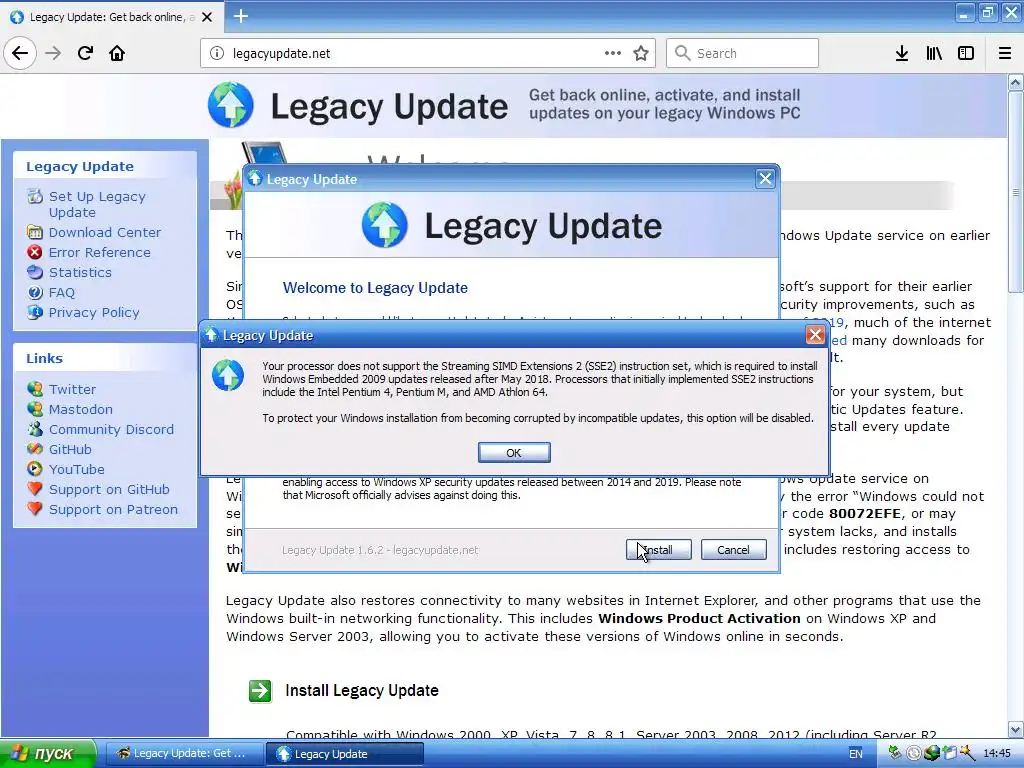Click the FAQ question mark icon

coord(35,293)
